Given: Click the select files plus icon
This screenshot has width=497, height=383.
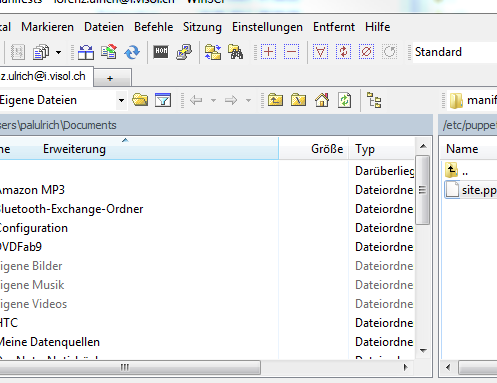Looking at the screenshot, I should tap(268, 52).
